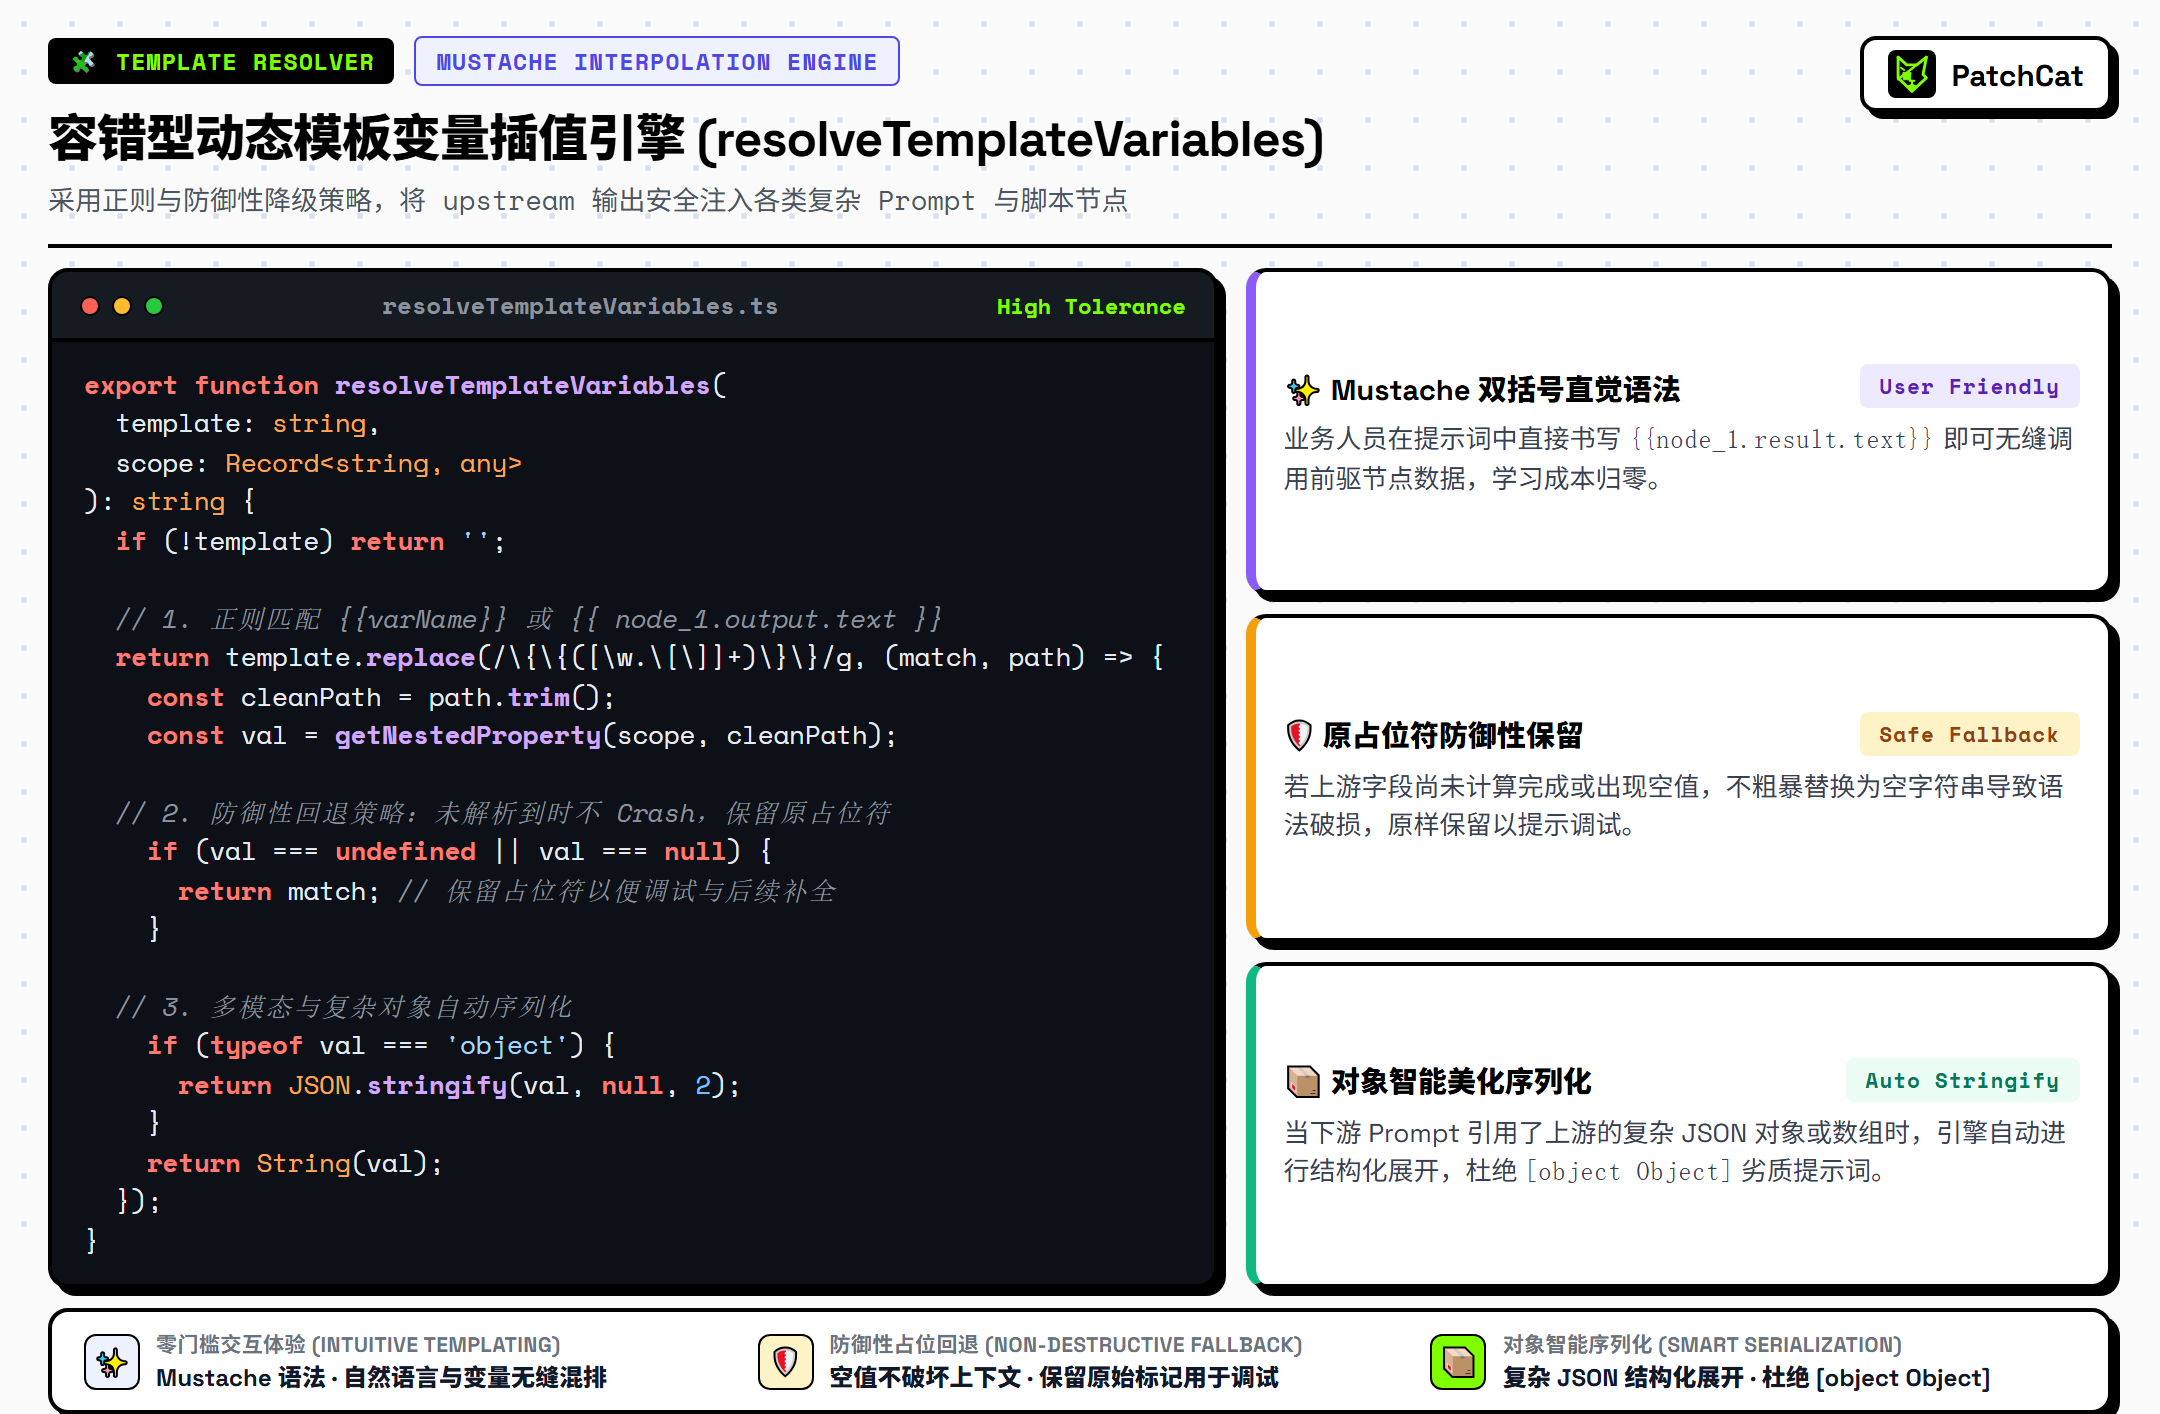Click the 'export function resolveTemplateVariables(' line
Image resolution: width=2160 pixels, height=1414 pixels.
[x=406, y=386]
